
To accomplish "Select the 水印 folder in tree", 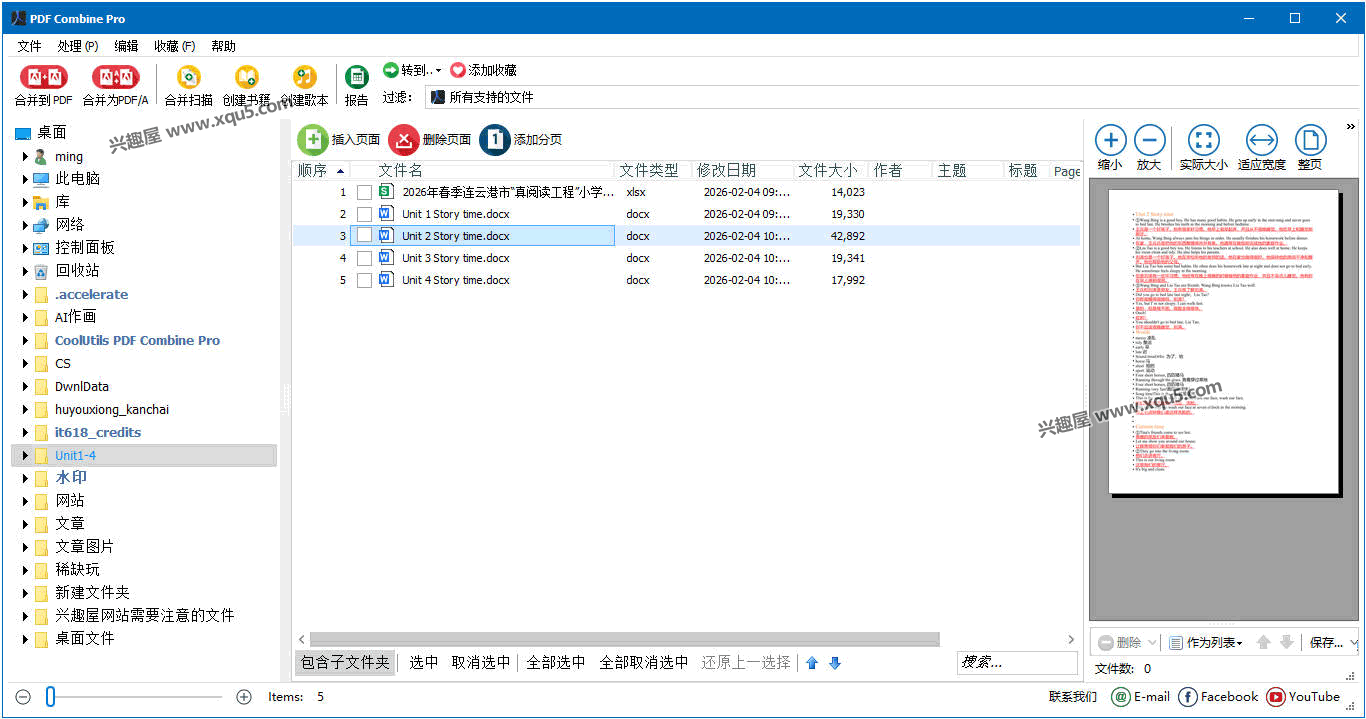I will tap(71, 478).
